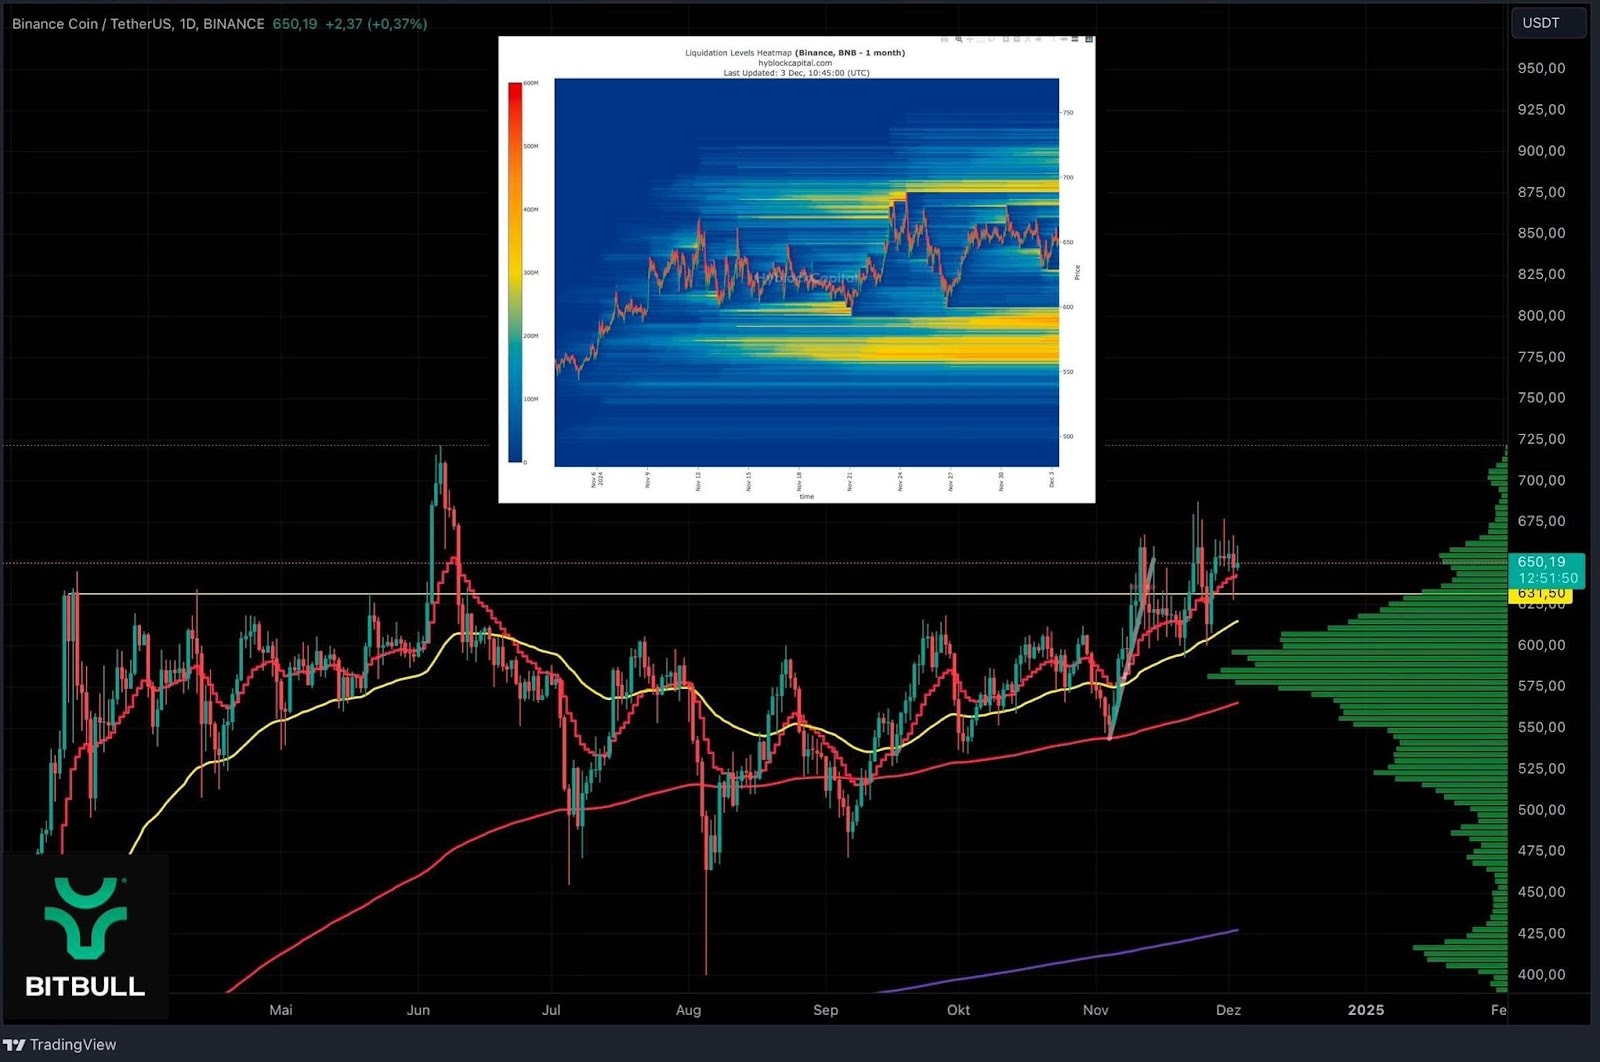
Task: Click the 400,00 price axis label
Action: 1541,974
